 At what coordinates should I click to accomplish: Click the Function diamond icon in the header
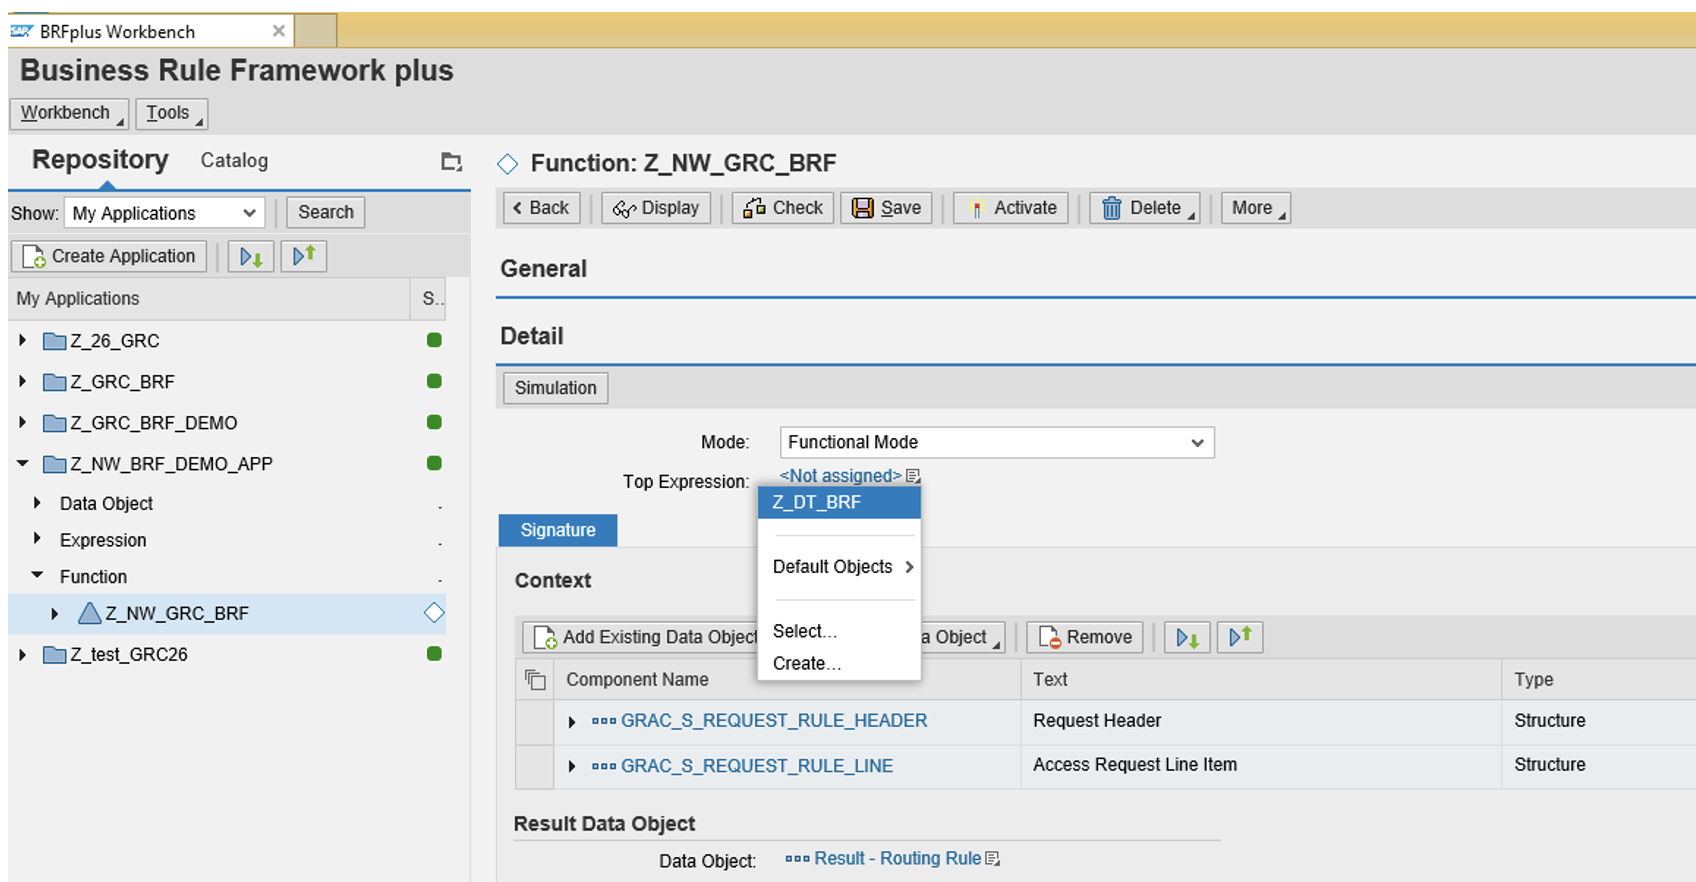pyautogui.click(x=508, y=163)
